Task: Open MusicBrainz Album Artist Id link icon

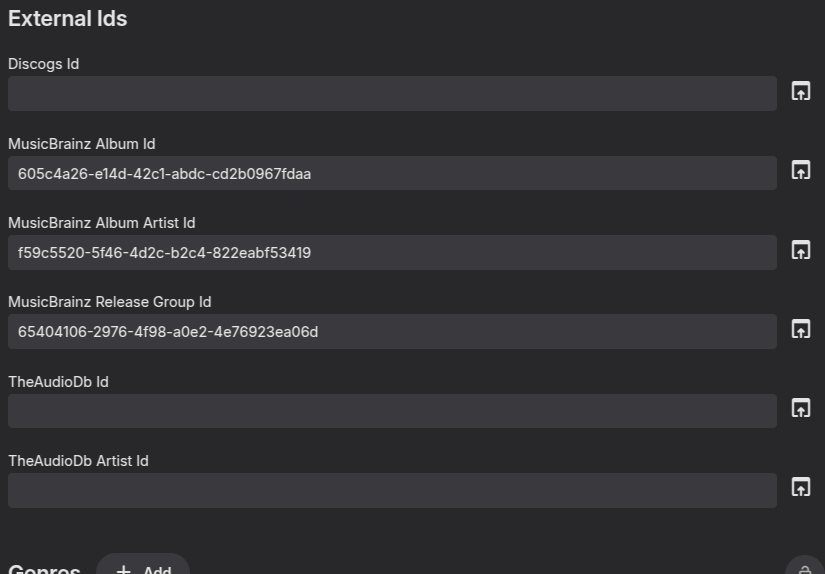Action: tap(801, 250)
